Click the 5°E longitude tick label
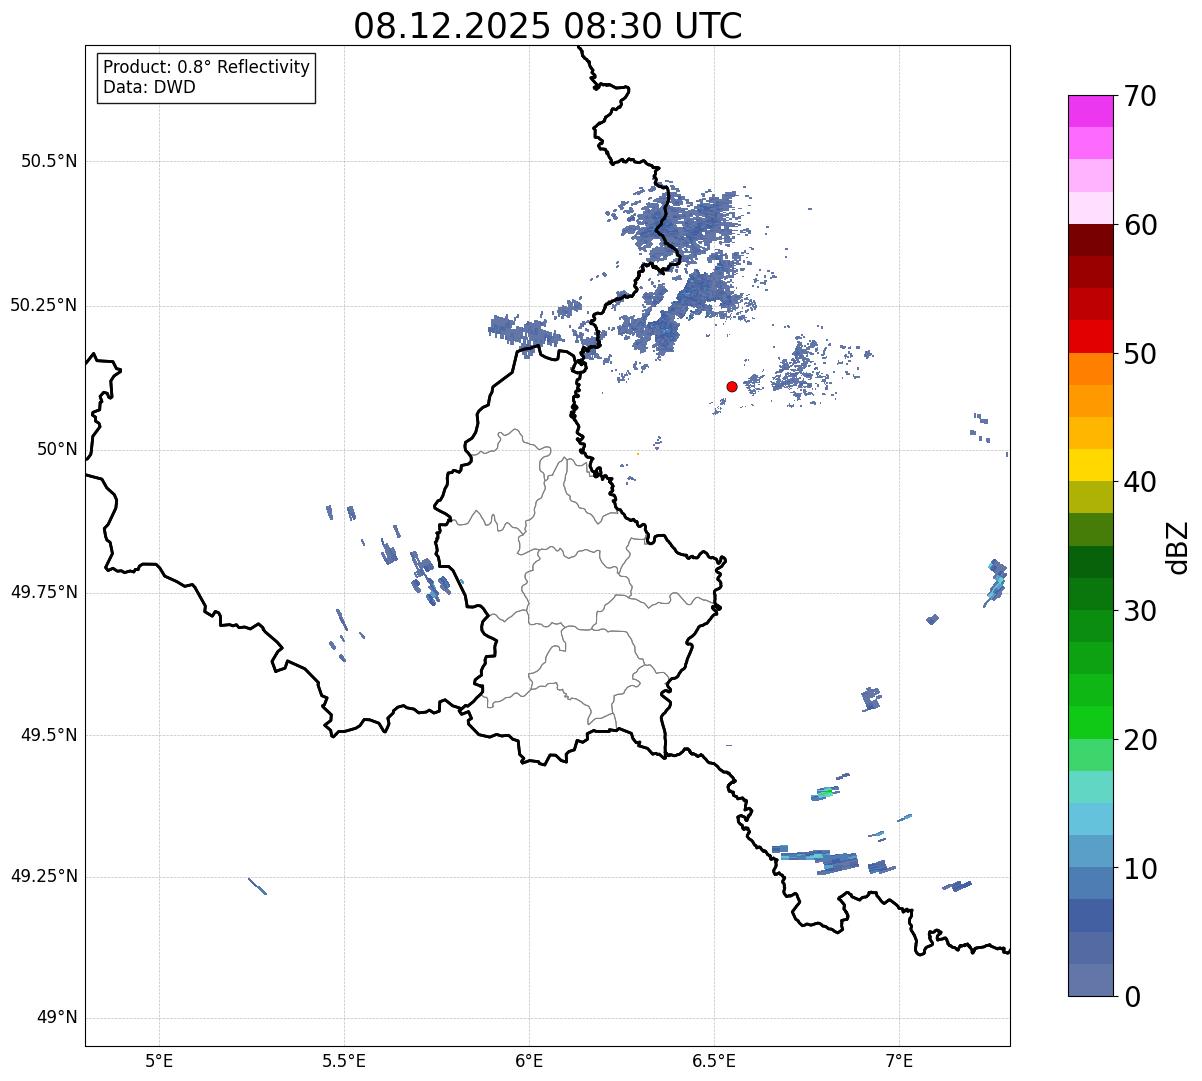The height and width of the screenshot is (1081, 1202). coord(159,1060)
